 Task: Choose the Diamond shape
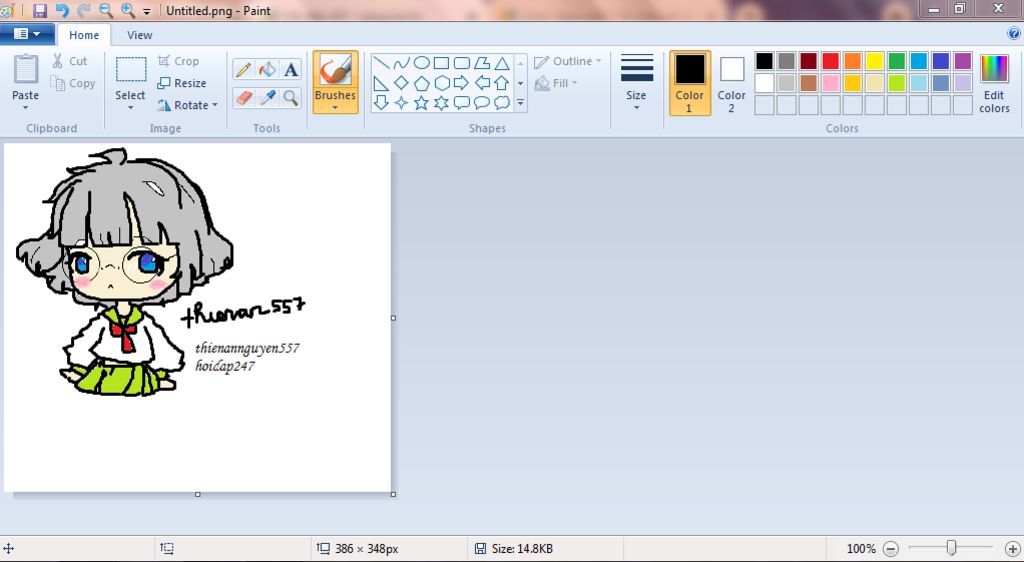402,83
